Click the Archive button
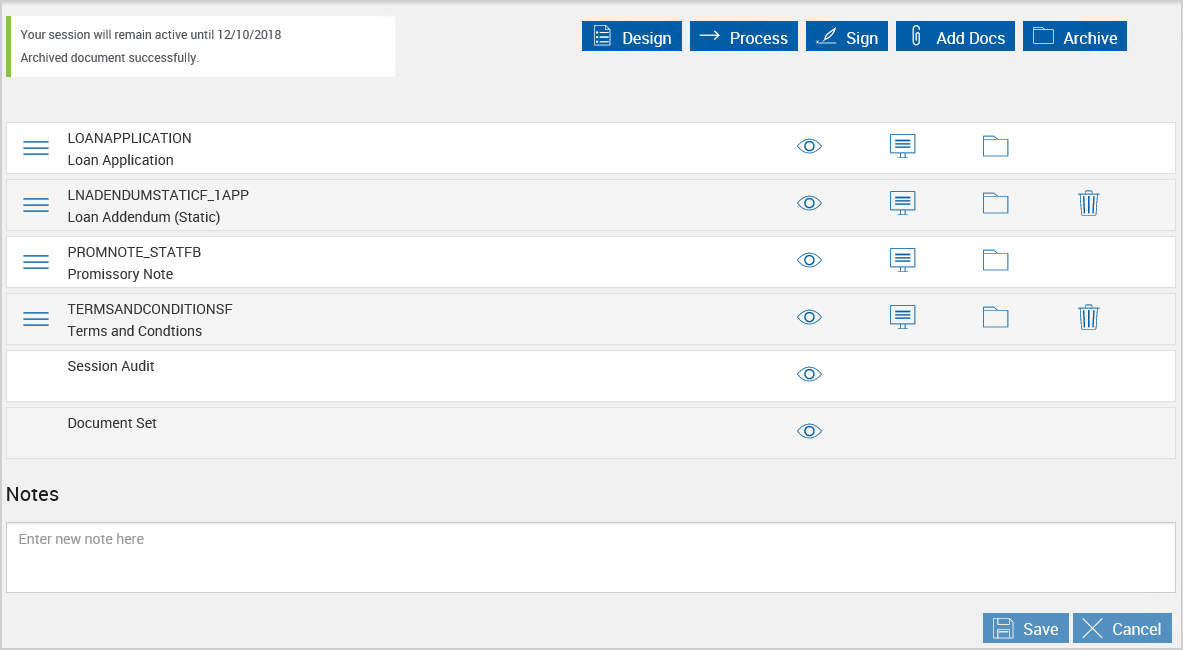 tap(1074, 37)
